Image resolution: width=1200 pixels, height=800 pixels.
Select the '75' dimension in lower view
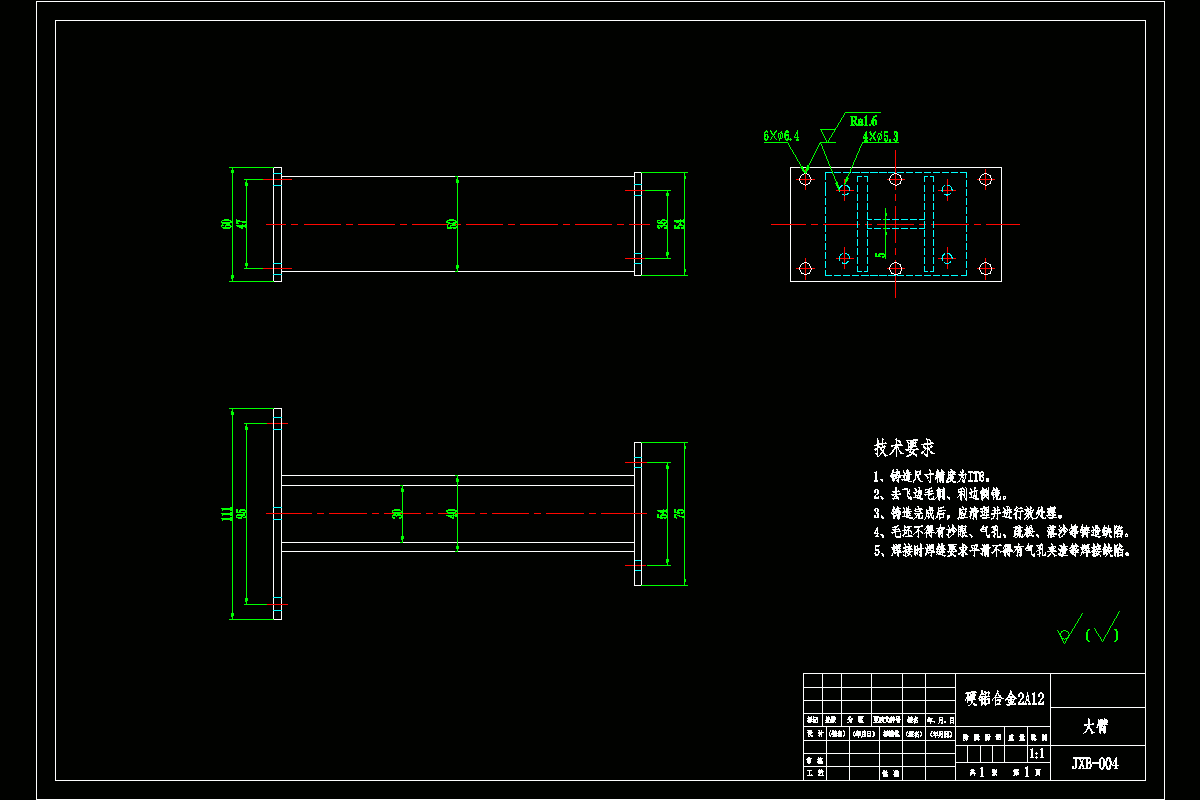[679, 513]
